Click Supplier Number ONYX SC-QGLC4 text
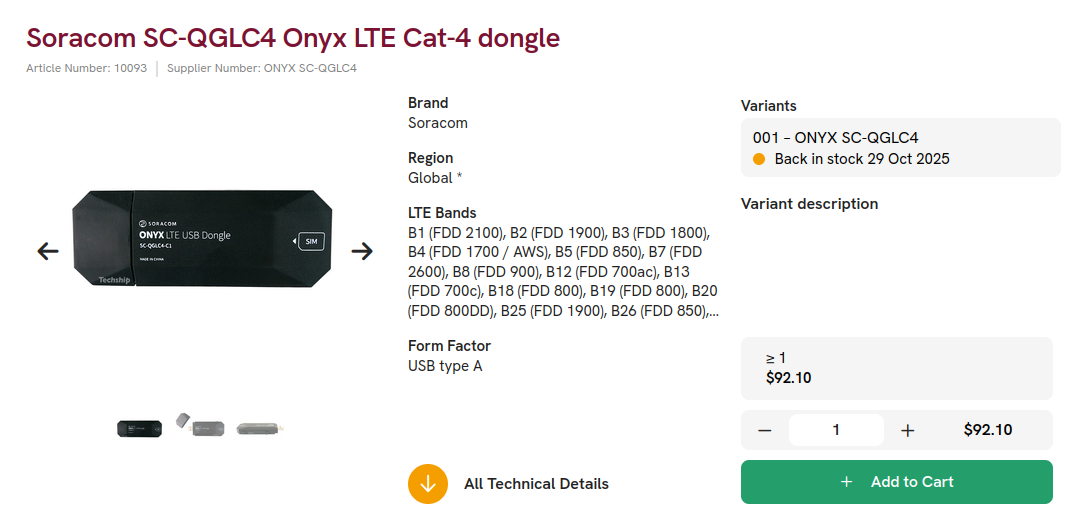This screenshot has height=514, width=1072. pyautogui.click(x=262, y=68)
